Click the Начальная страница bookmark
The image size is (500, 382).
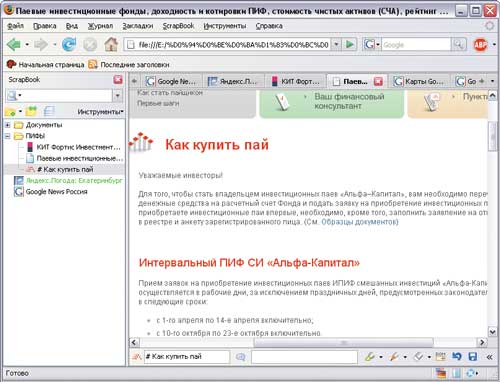pos(45,65)
